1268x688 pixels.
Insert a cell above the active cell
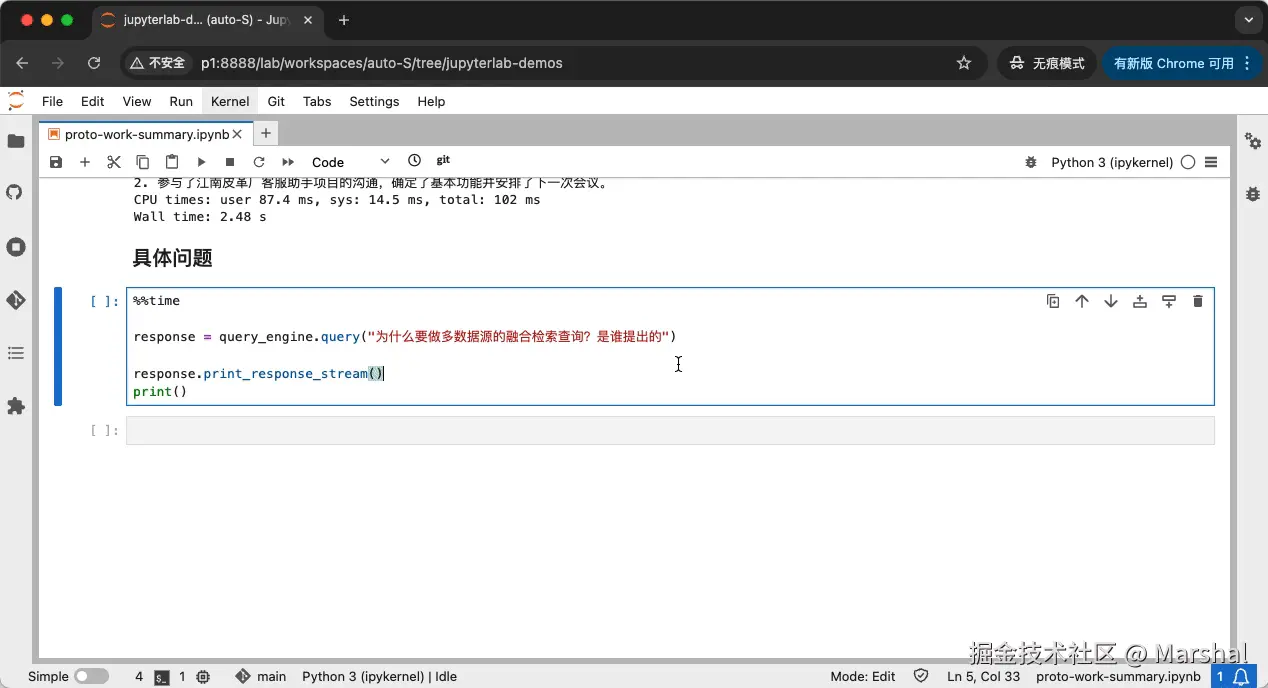[1140, 301]
